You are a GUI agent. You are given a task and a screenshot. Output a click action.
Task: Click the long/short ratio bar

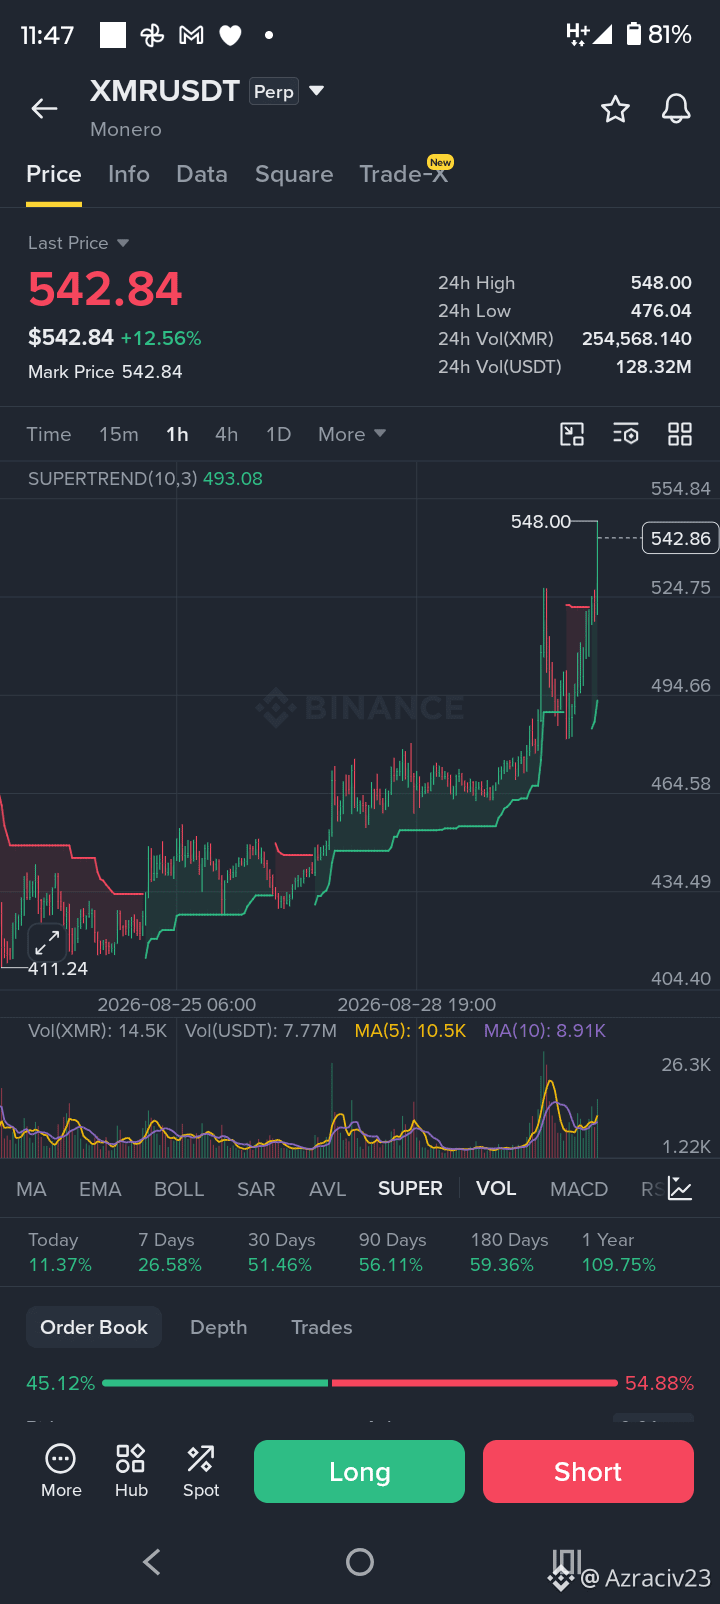(360, 1383)
